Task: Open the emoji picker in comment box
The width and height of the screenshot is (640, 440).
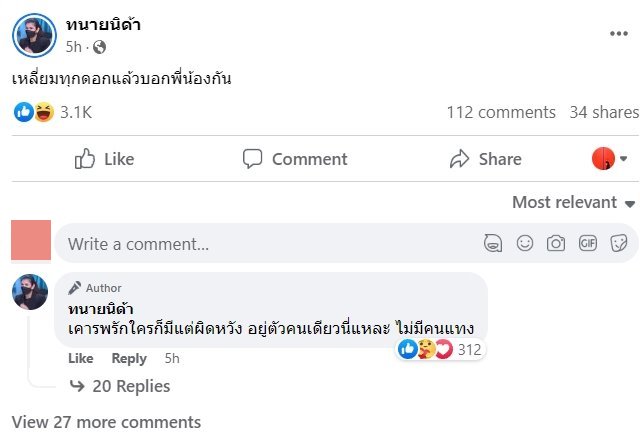Action: pyautogui.click(x=524, y=243)
